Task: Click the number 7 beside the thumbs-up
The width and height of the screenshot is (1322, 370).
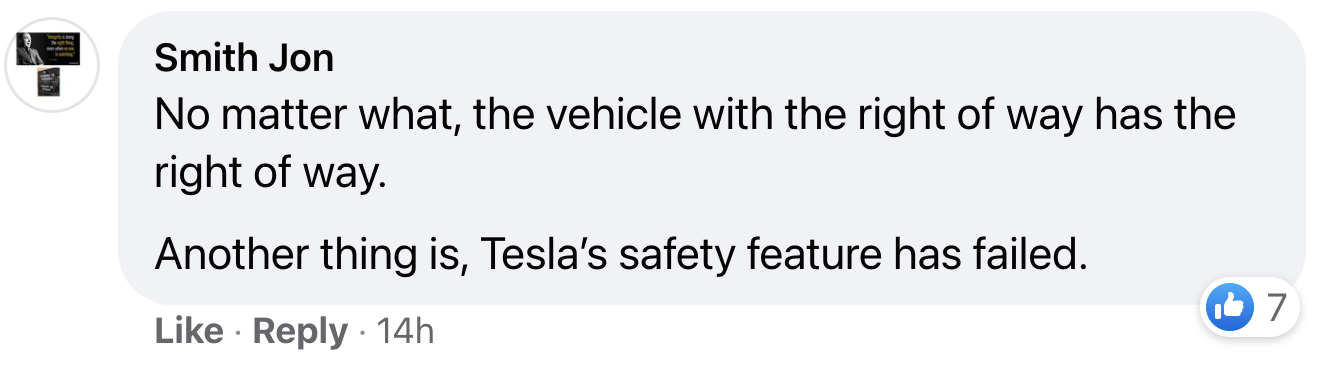Action: pyautogui.click(x=1275, y=307)
